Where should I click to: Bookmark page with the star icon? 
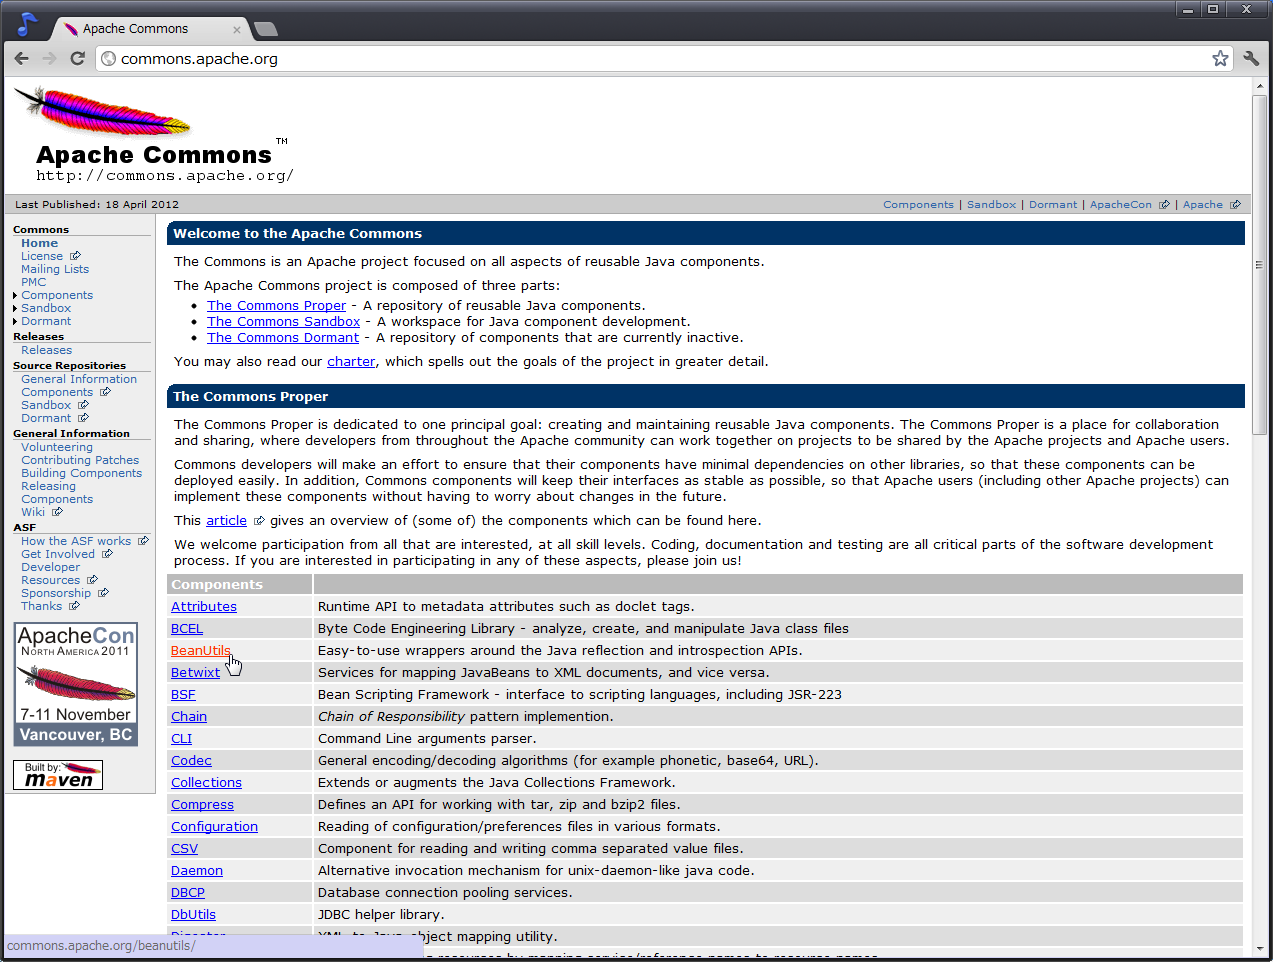pyautogui.click(x=1220, y=58)
